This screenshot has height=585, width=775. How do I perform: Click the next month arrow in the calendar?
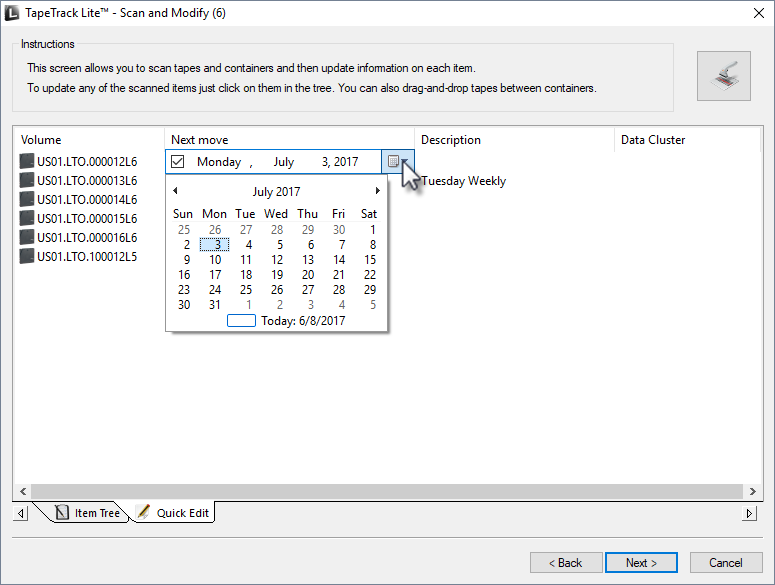coord(378,191)
